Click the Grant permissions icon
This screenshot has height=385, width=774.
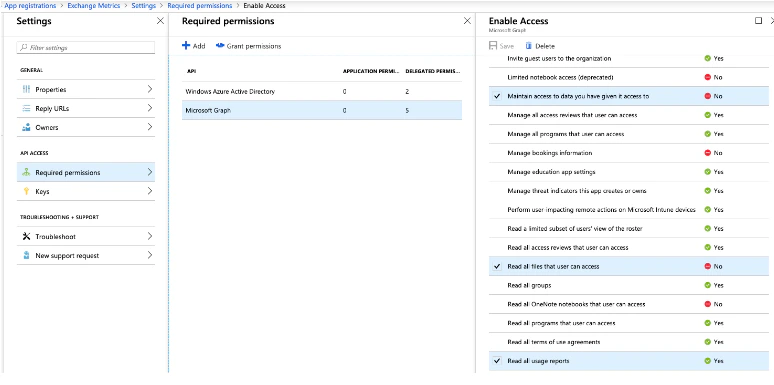pyautogui.click(x=220, y=46)
